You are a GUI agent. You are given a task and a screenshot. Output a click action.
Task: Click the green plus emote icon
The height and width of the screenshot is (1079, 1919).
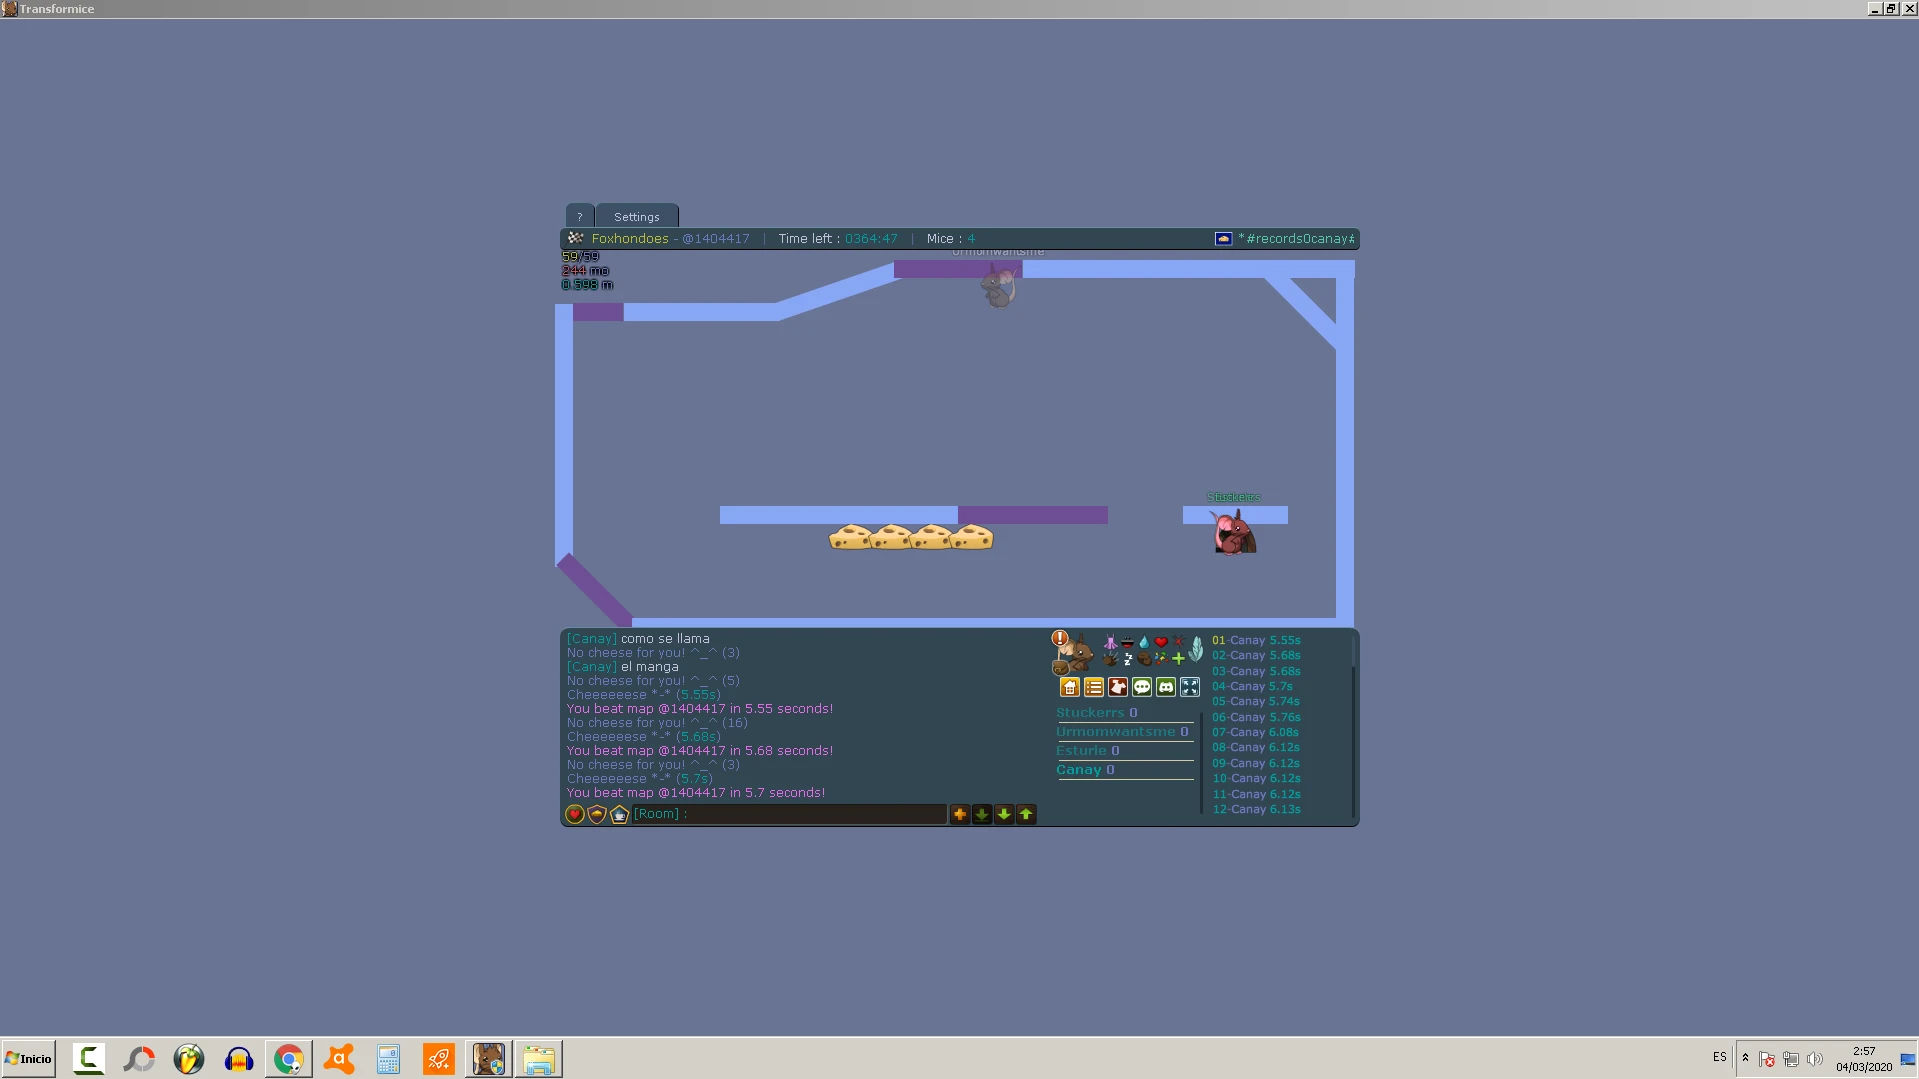[x=1178, y=659]
